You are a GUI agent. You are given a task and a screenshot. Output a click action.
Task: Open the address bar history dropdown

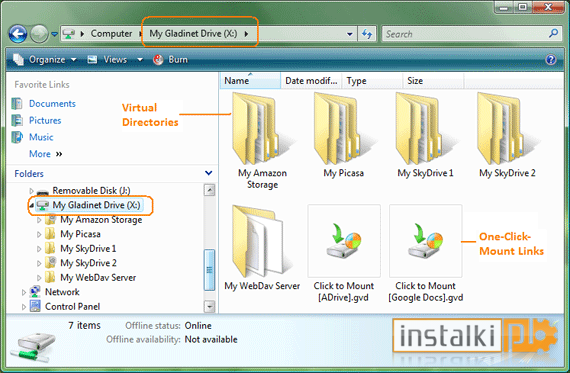pyautogui.click(x=349, y=34)
